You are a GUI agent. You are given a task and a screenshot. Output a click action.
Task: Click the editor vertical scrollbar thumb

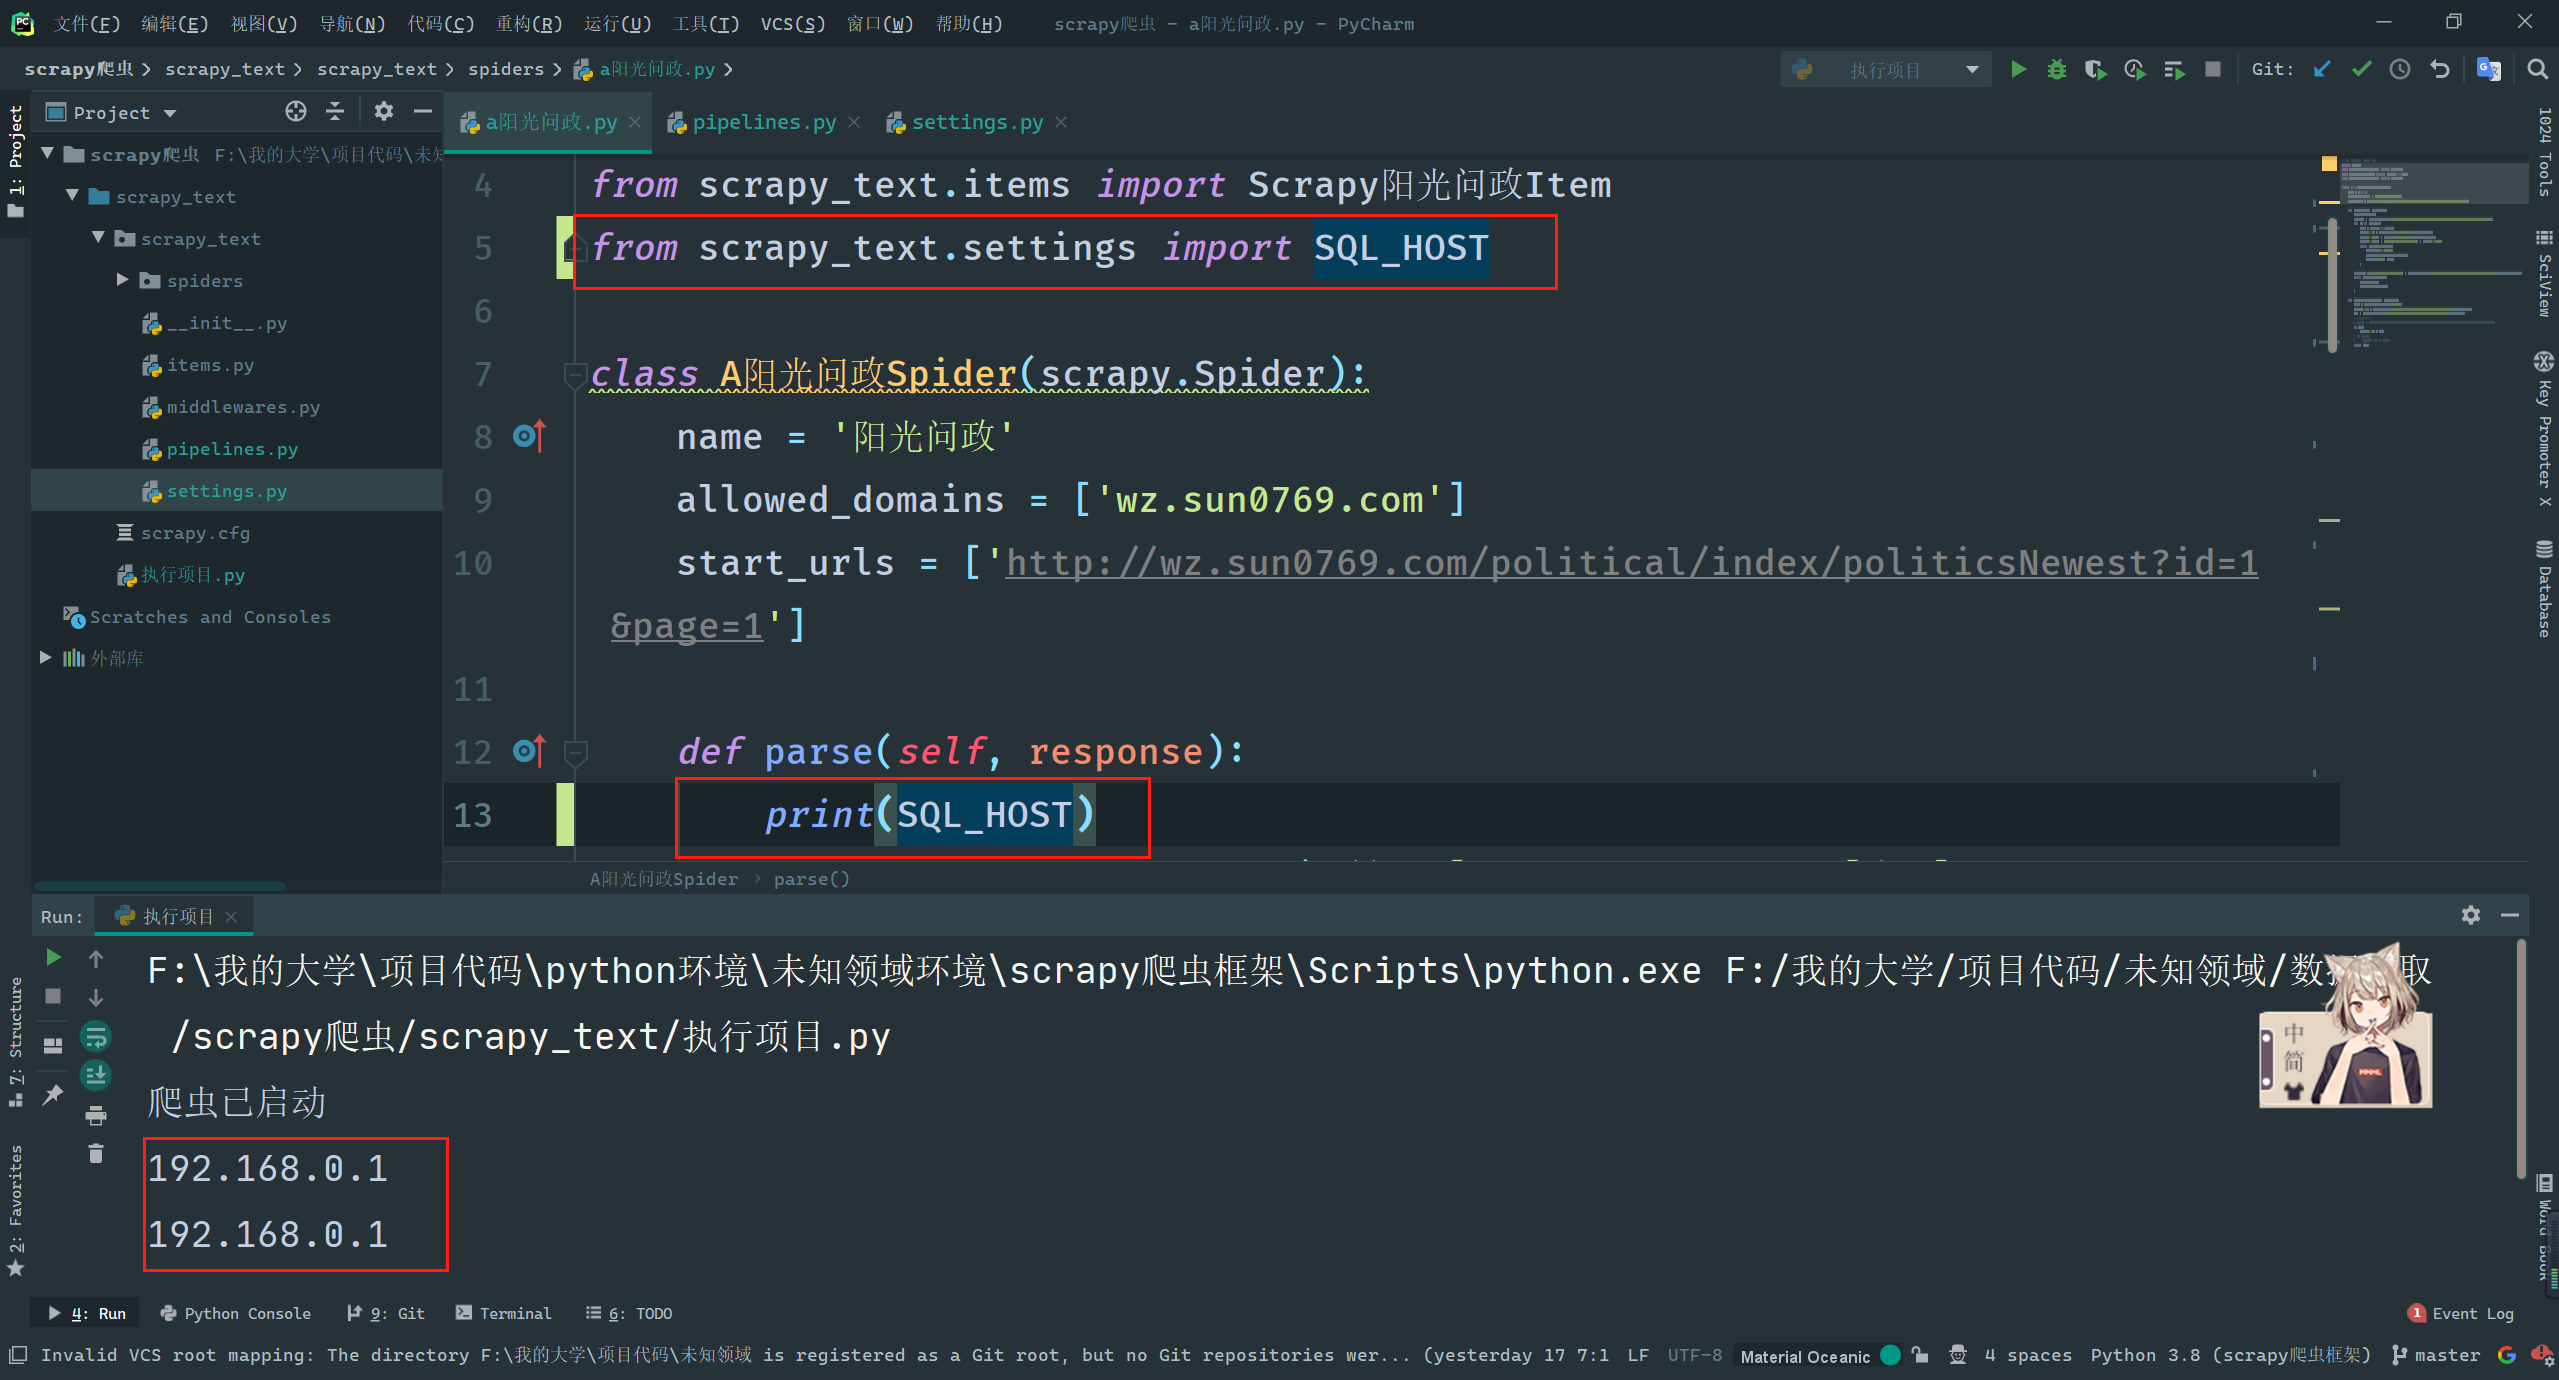coord(2332,285)
